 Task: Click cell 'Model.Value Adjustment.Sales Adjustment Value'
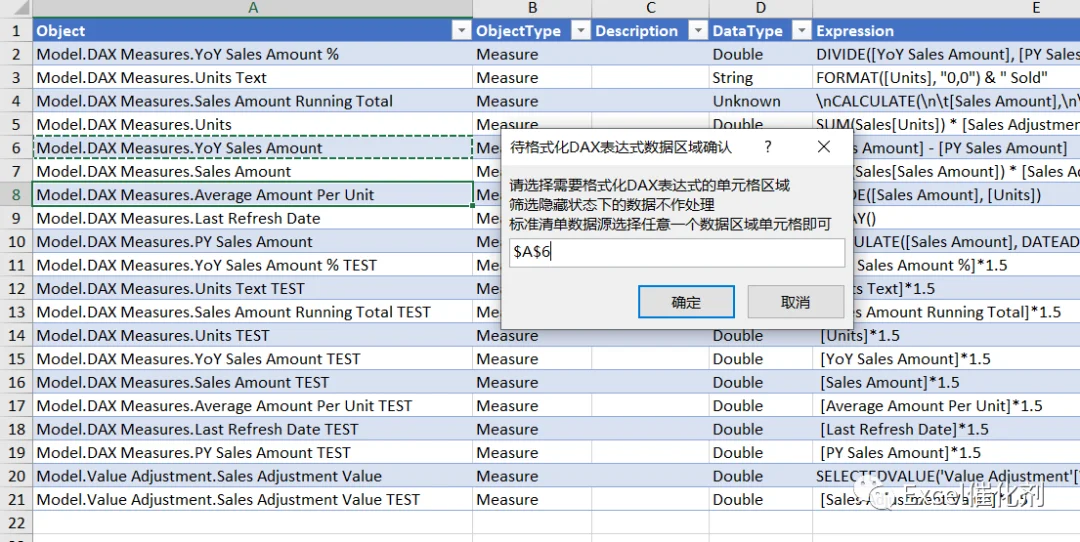[x=253, y=476]
